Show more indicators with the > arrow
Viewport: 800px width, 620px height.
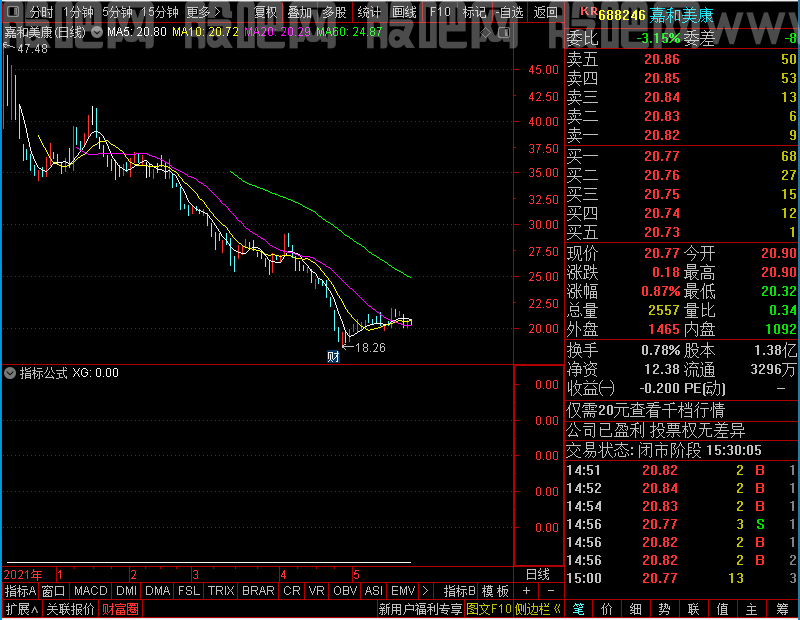426,591
